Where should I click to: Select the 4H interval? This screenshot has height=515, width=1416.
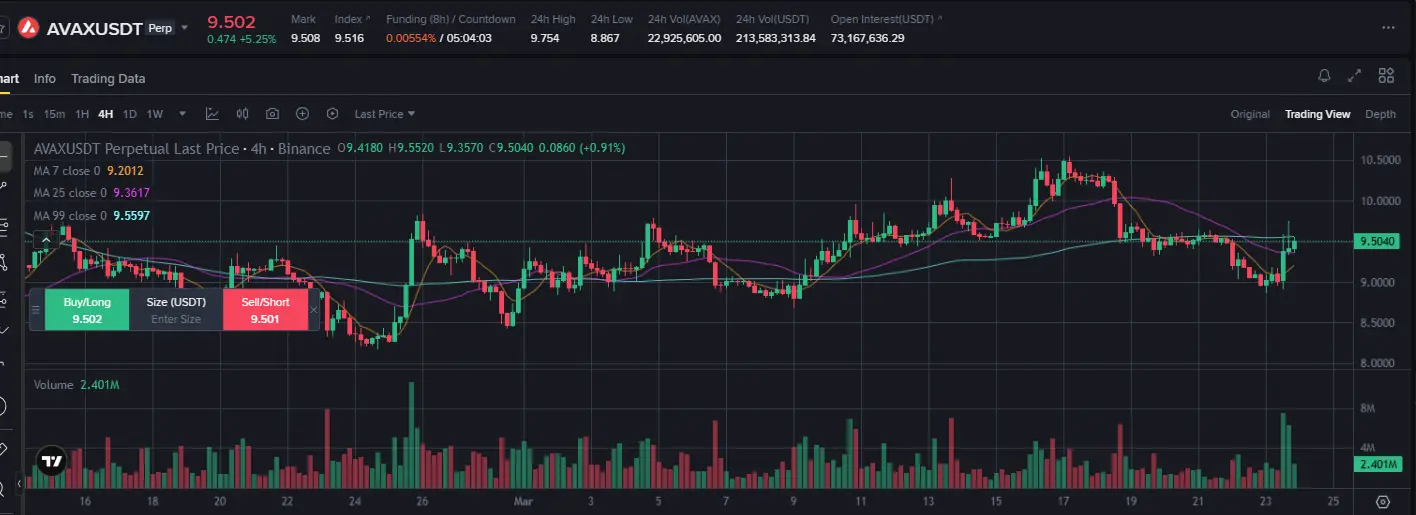[x=105, y=114]
